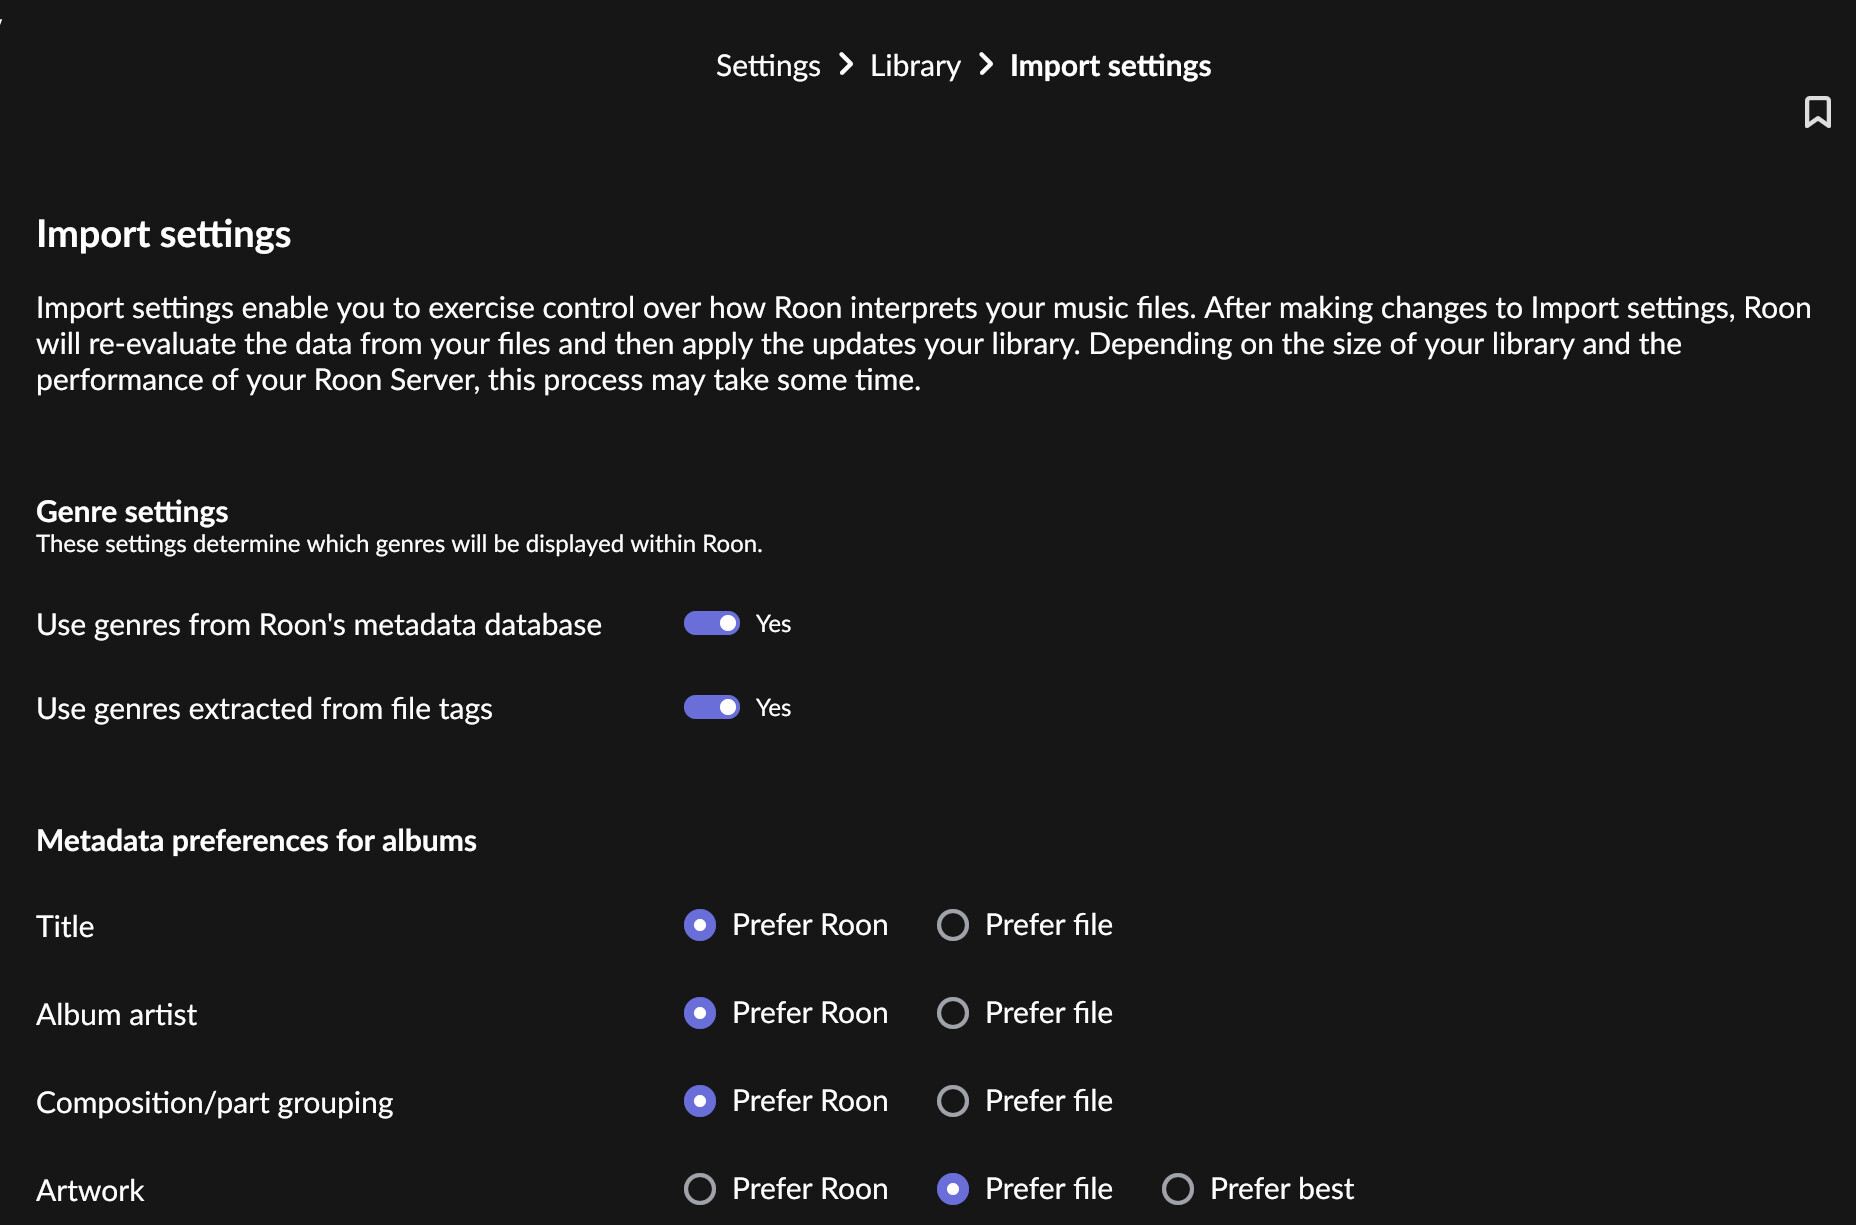Click the bookmark icon
This screenshot has width=1856, height=1225.
1817,112
